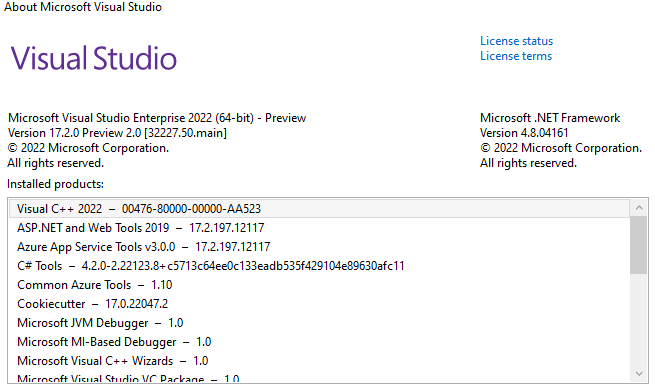Select Azure App Service Tools v3.0.0 row
The image size is (655, 389).
pyautogui.click(x=319, y=247)
